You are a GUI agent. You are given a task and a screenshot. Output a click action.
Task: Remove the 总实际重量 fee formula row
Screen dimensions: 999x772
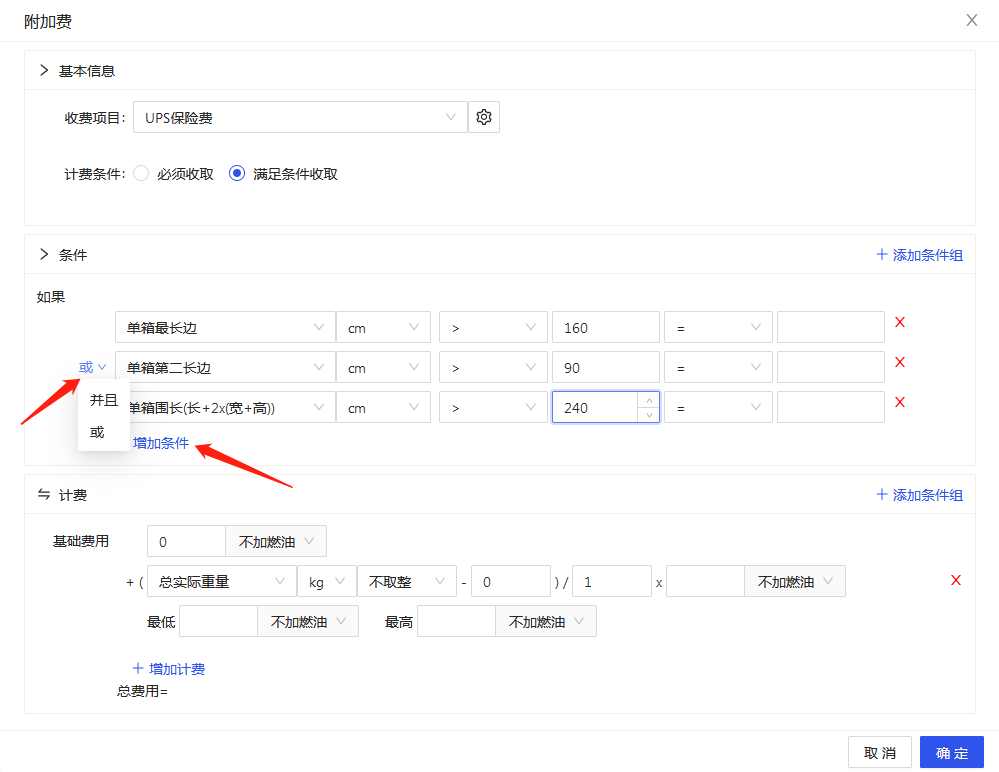pos(956,580)
